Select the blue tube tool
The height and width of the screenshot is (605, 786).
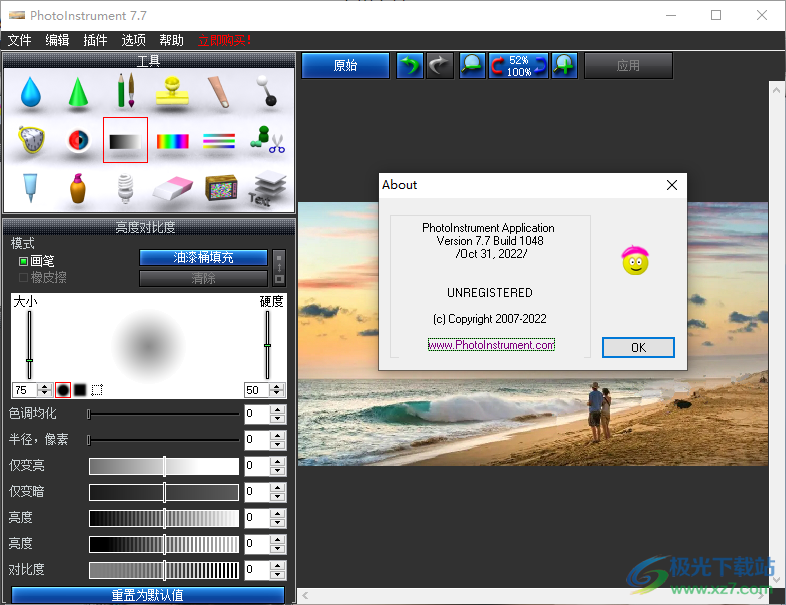pyautogui.click(x=30, y=188)
